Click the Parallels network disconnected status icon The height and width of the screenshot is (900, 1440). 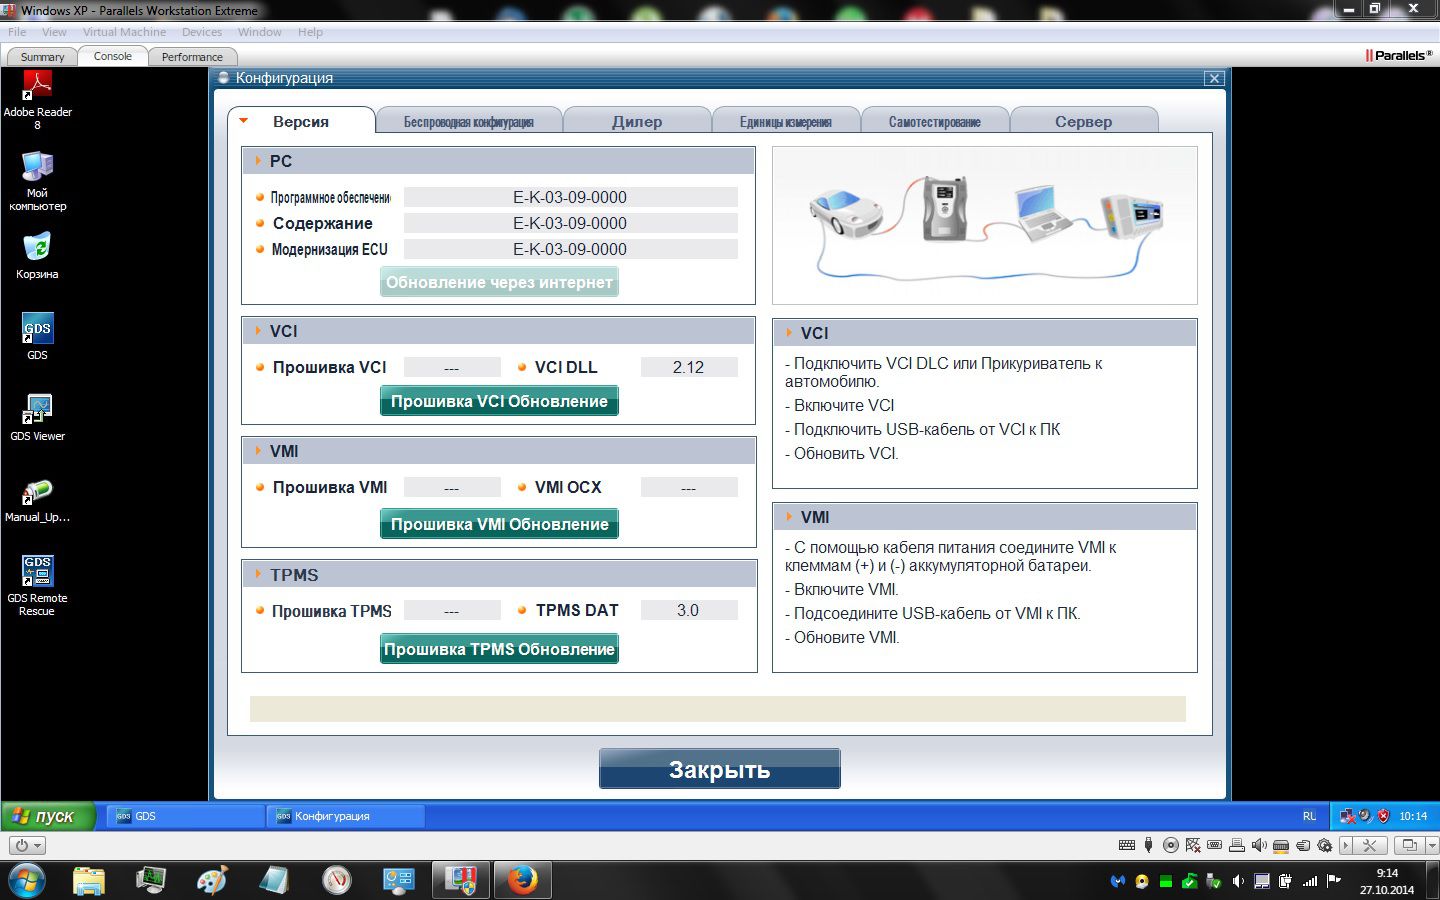pyautogui.click(x=1193, y=845)
